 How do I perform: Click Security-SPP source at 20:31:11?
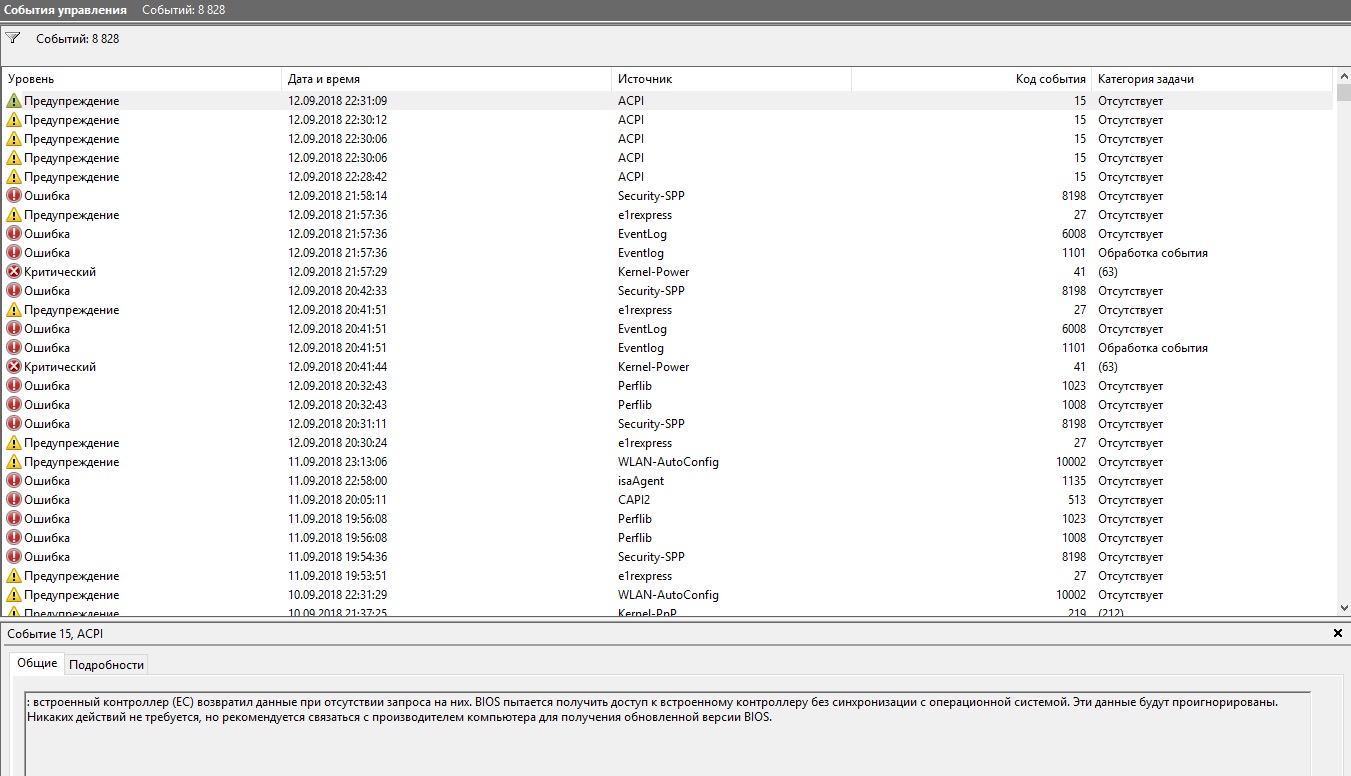(652, 424)
